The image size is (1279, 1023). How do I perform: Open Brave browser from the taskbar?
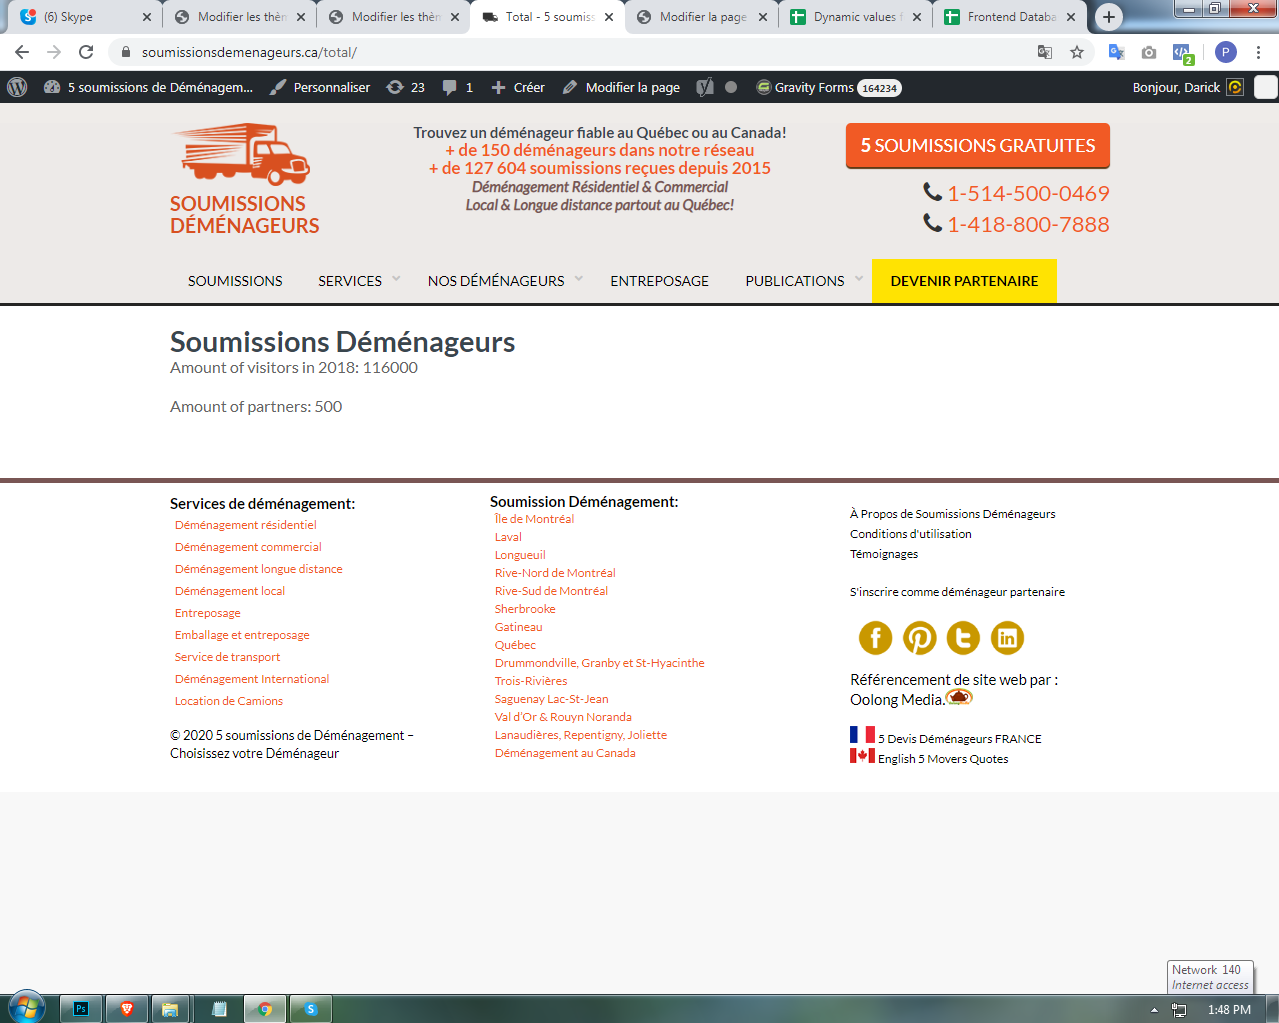pos(127,1009)
